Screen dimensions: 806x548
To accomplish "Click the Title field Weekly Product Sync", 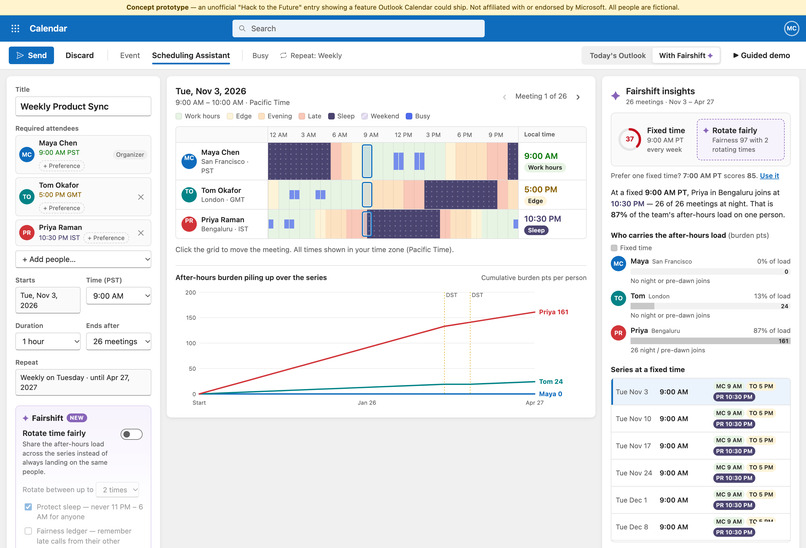I will coord(83,106).
